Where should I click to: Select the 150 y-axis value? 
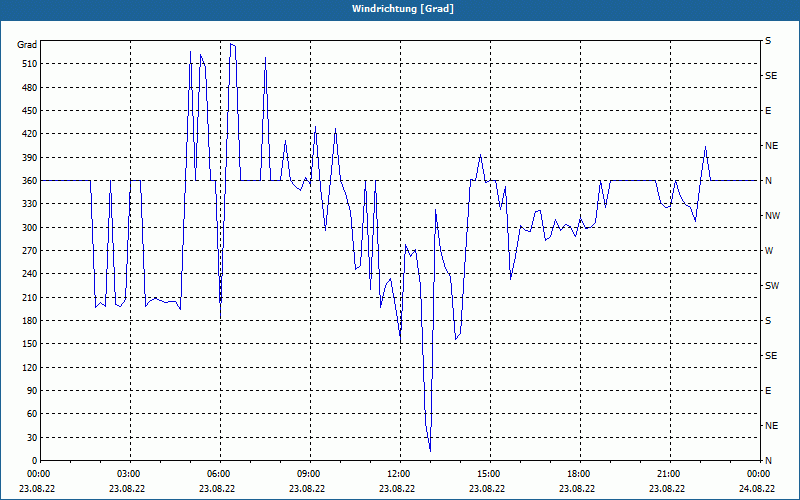point(30,344)
